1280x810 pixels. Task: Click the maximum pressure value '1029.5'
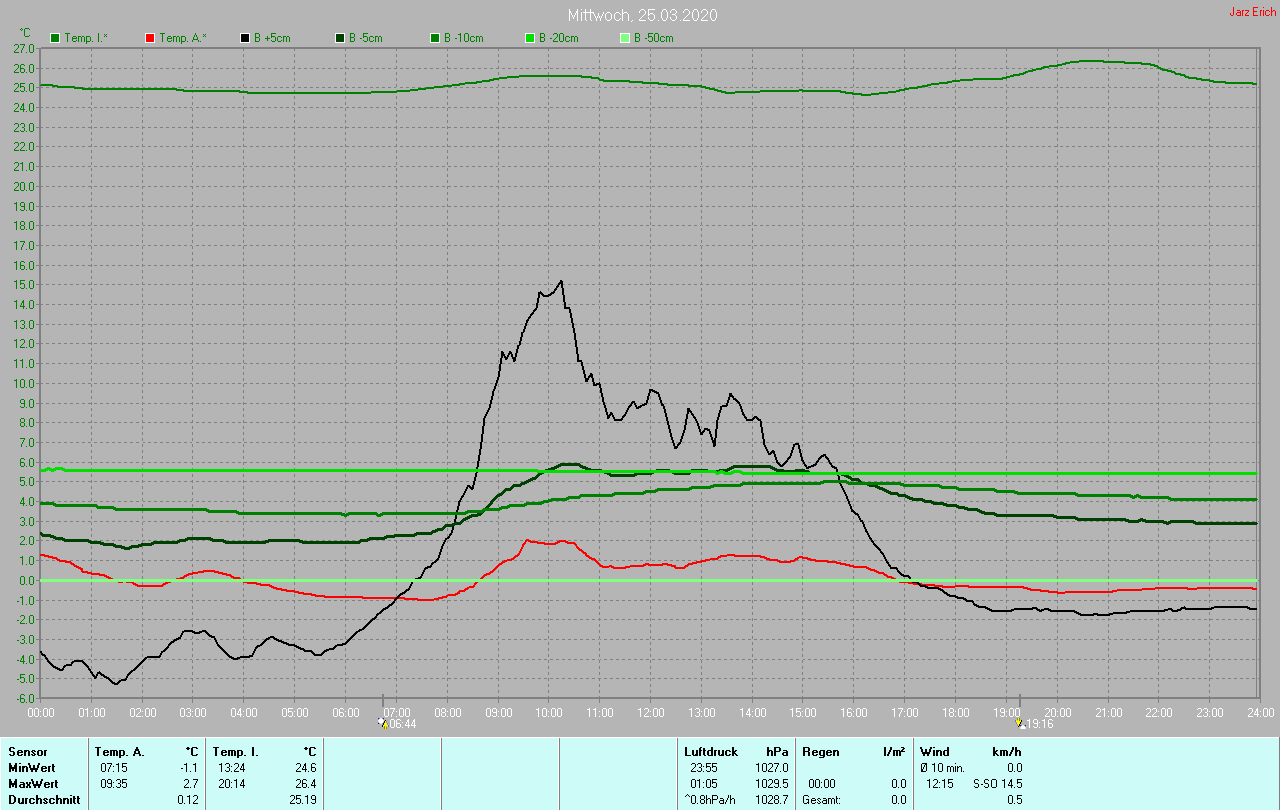click(x=772, y=783)
